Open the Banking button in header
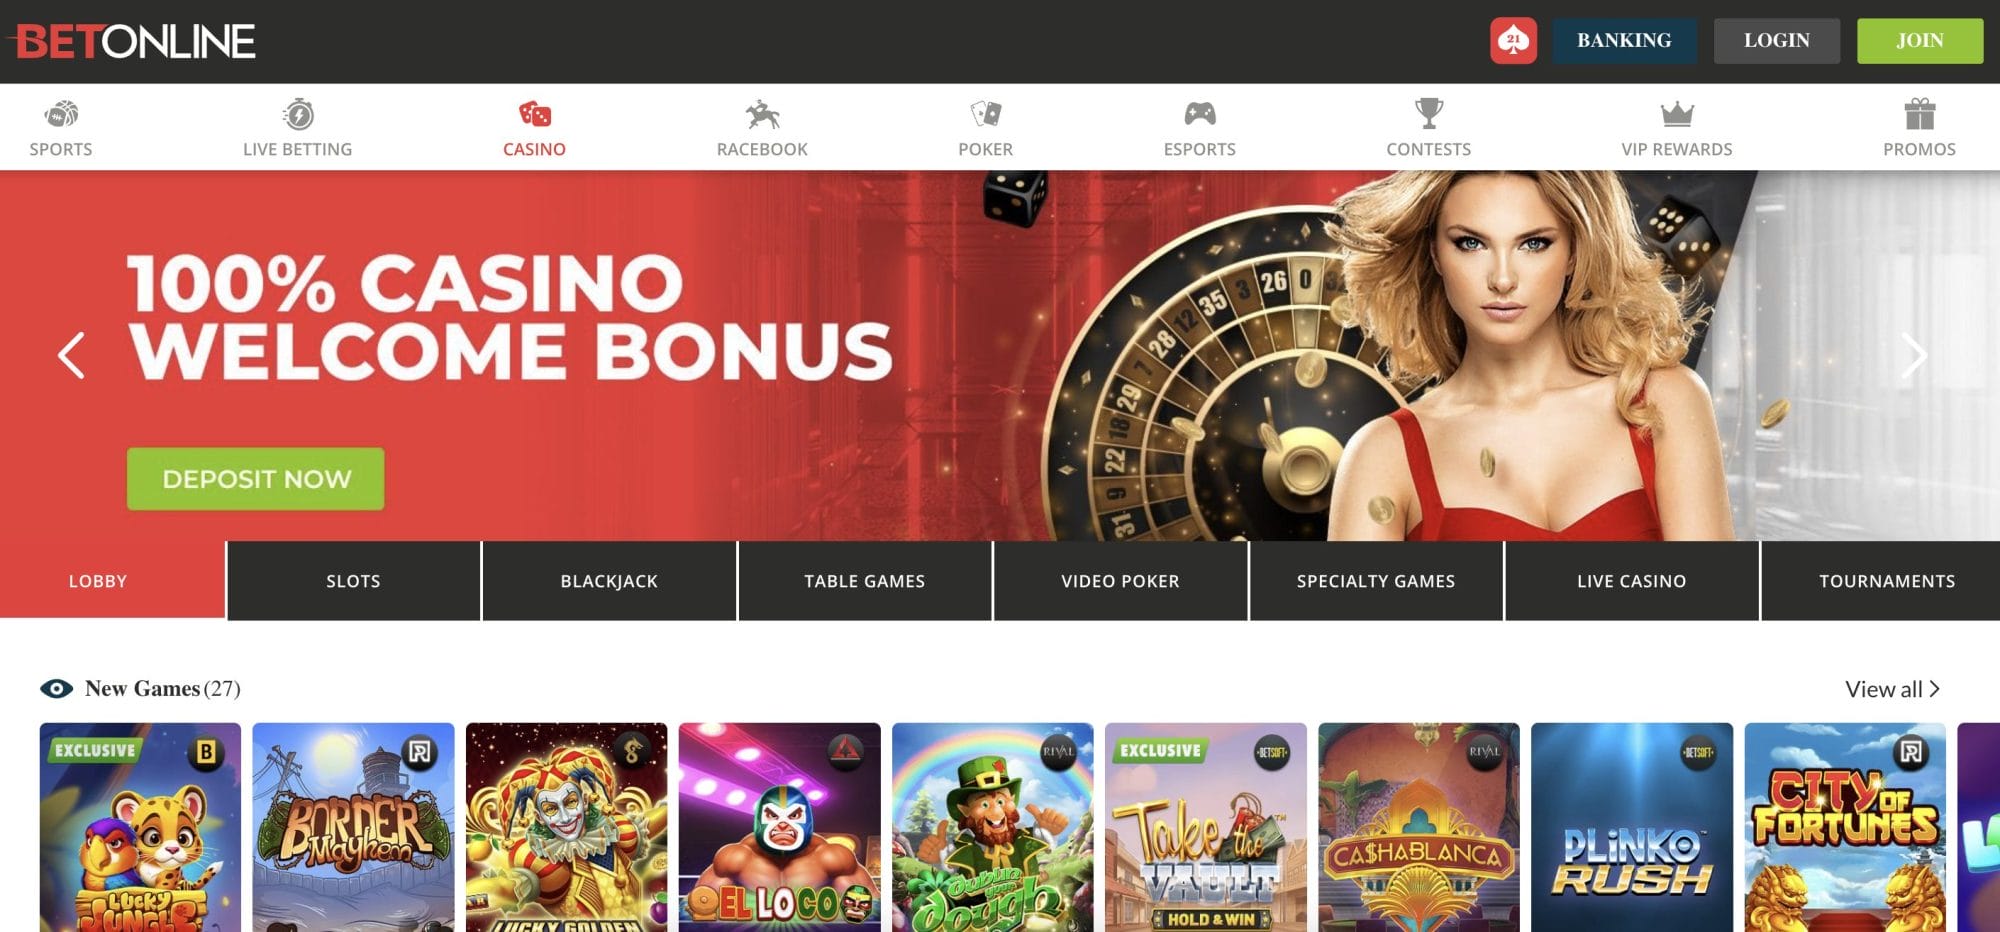Viewport: 2000px width, 932px height. (x=1624, y=41)
